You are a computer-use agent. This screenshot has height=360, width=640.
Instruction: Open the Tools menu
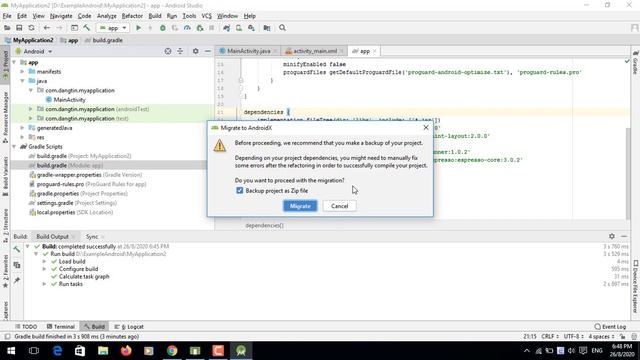pyautogui.click(x=189, y=16)
